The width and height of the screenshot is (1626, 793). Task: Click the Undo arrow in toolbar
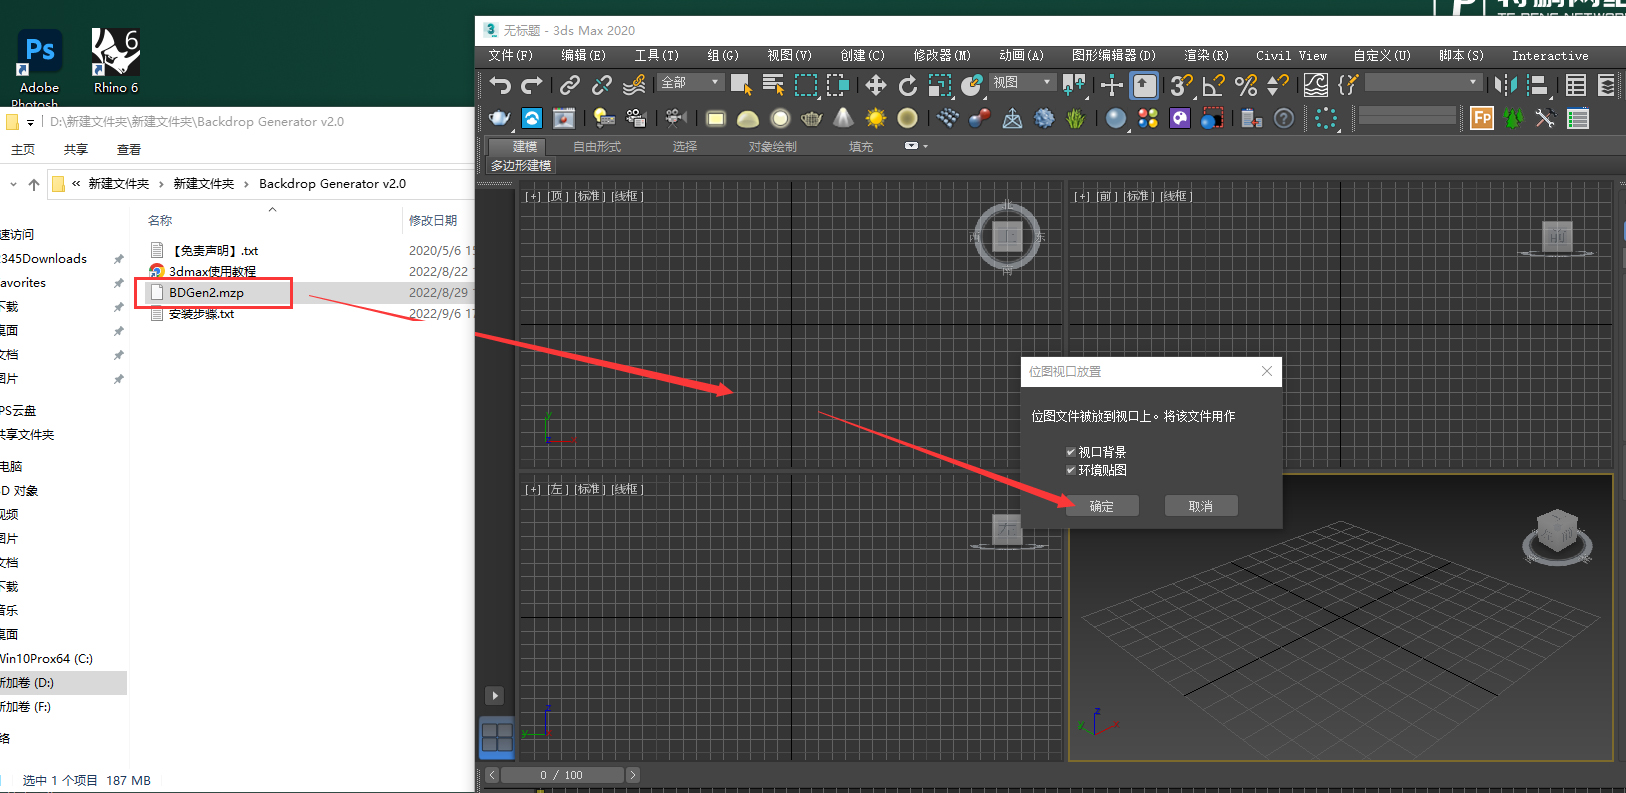pyautogui.click(x=500, y=86)
